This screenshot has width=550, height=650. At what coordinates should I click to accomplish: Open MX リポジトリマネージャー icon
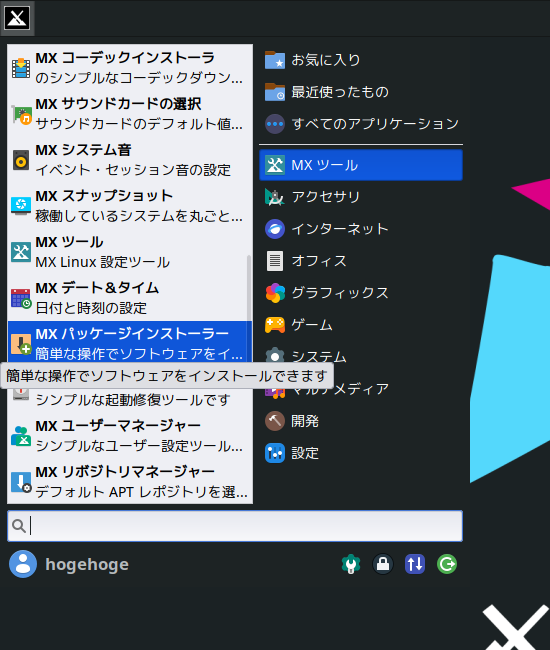pos(21,482)
